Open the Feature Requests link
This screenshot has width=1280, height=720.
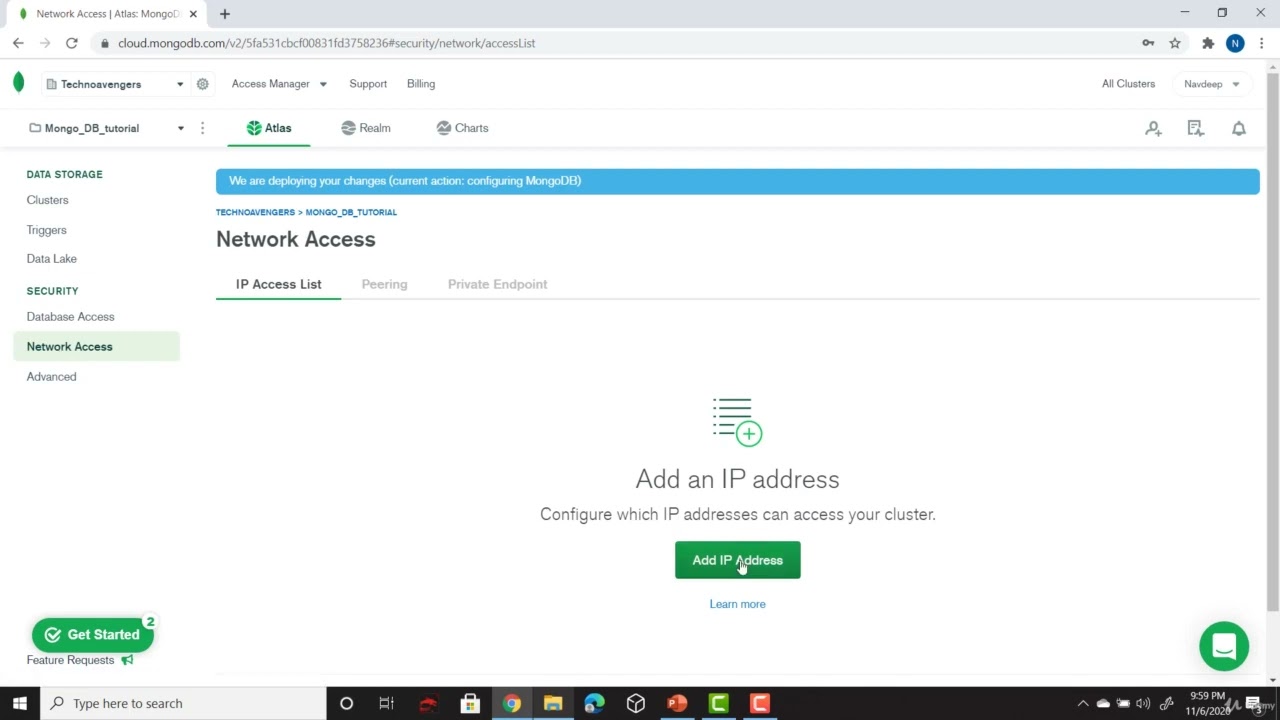[x=70, y=660]
